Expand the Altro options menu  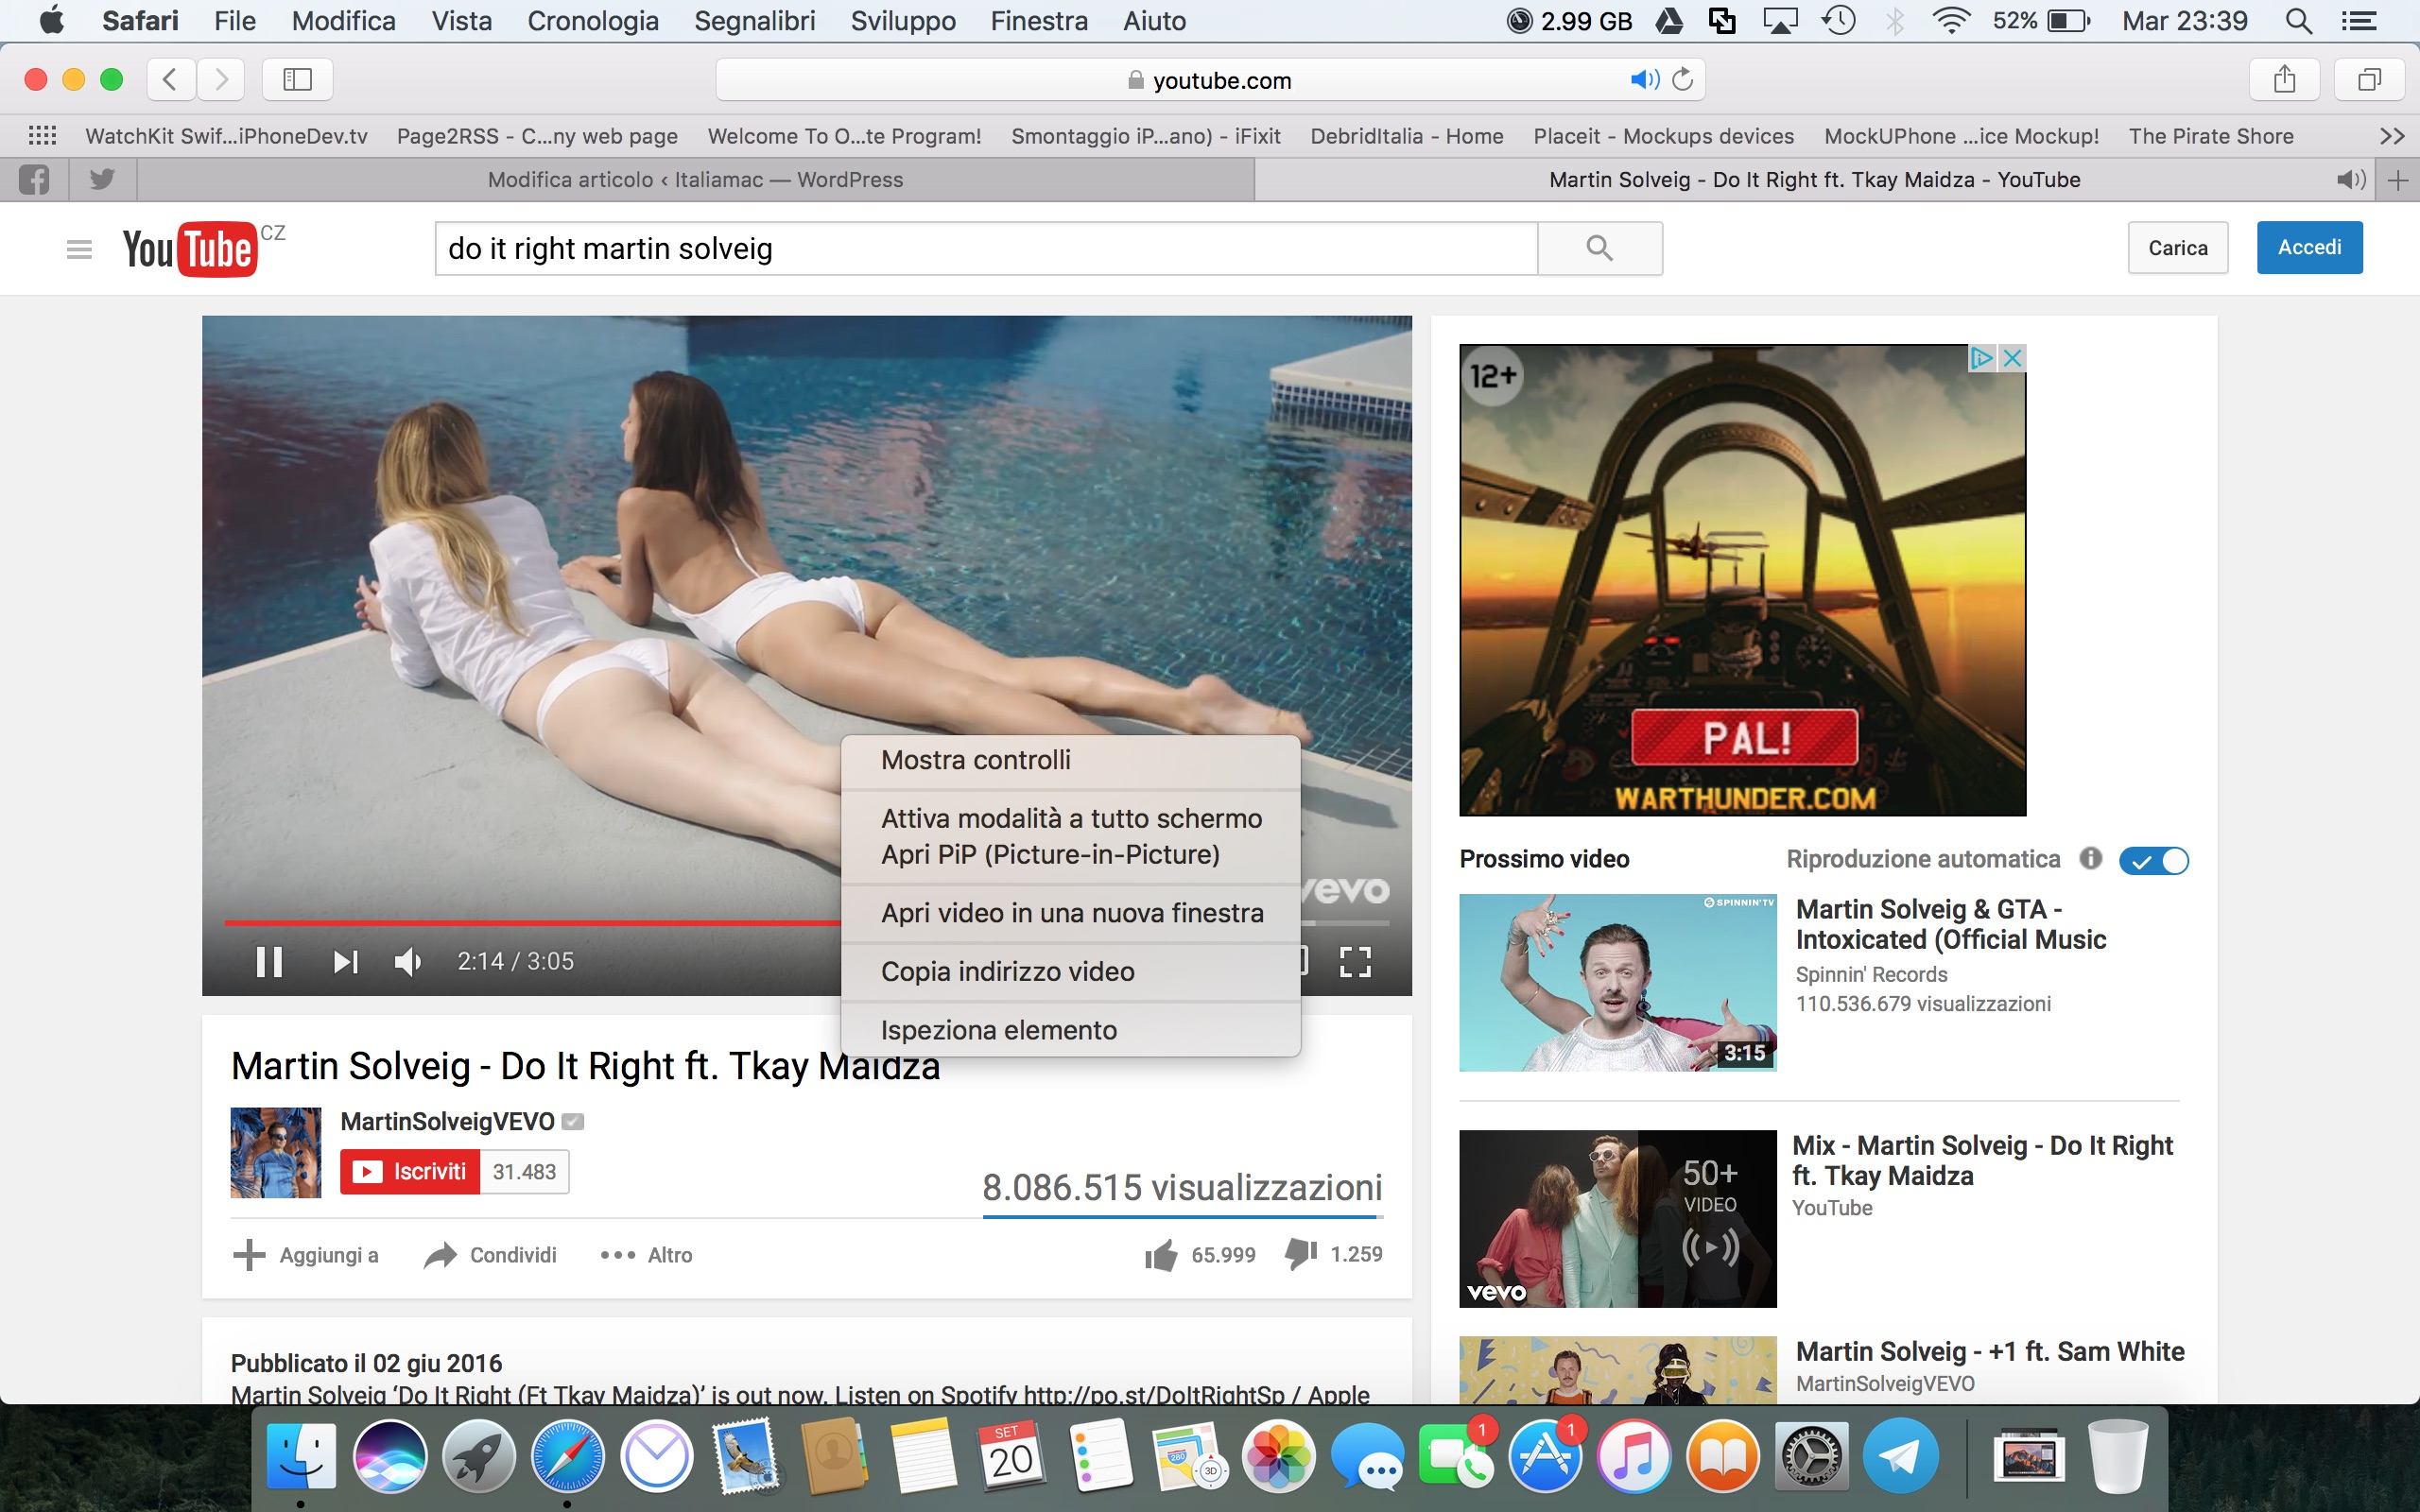[646, 1255]
